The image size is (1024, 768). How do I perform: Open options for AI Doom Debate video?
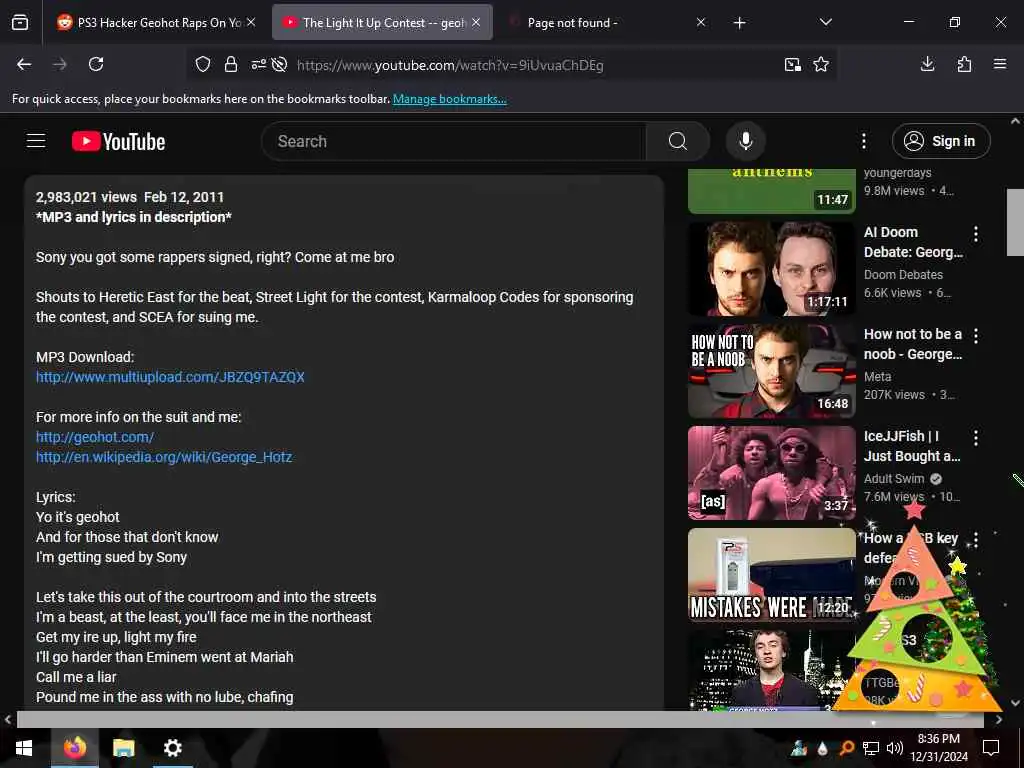976,234
